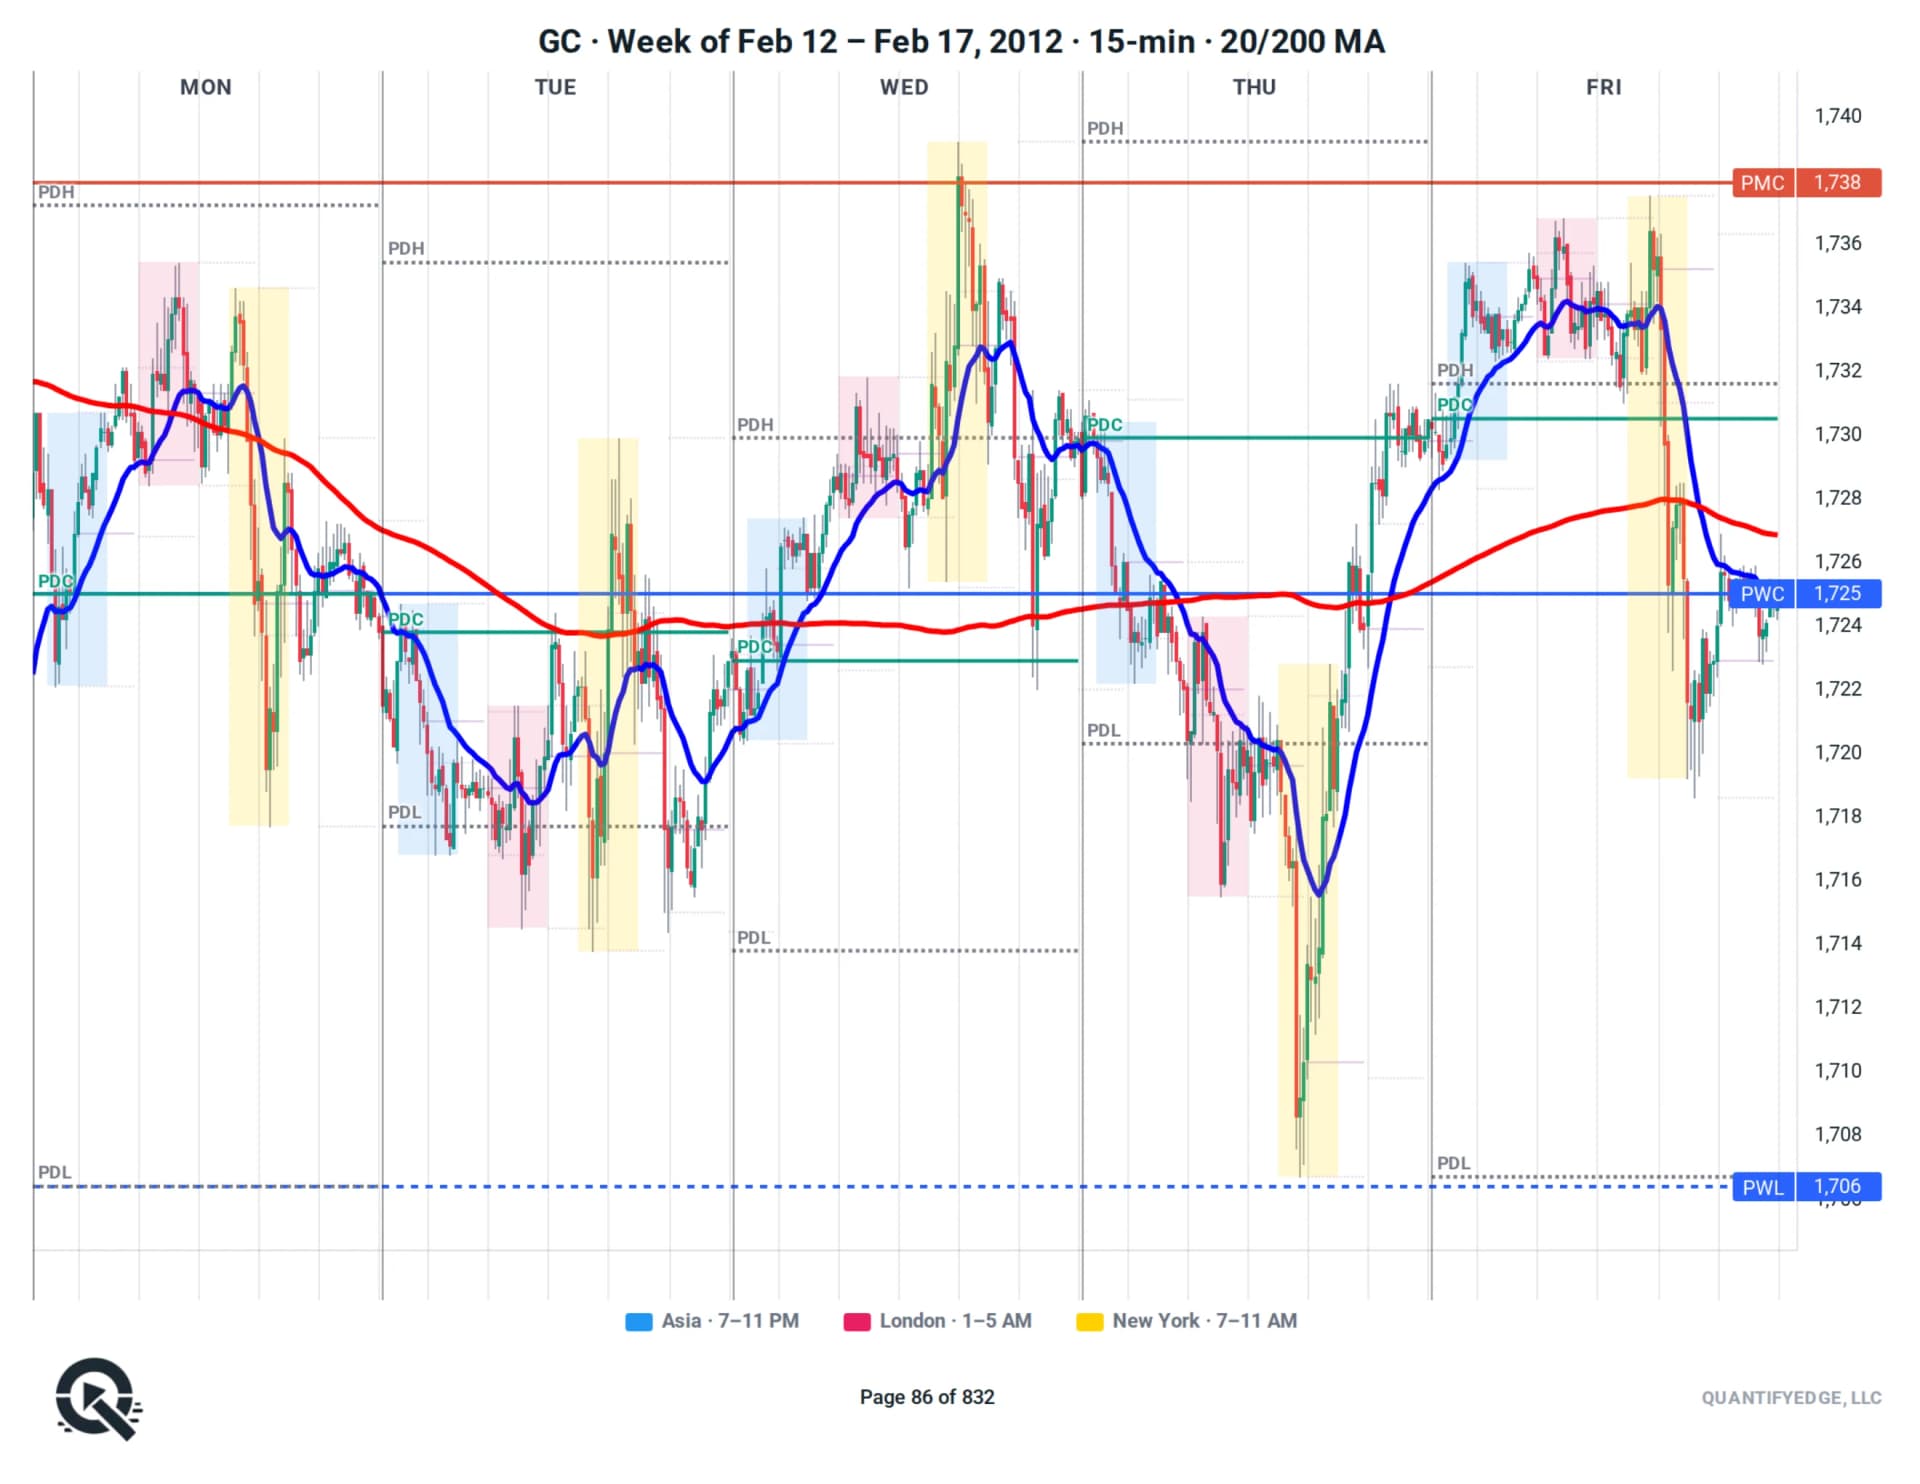Click the QuantifyEdge magnifier logo icon
This screenshot has height=1484, width=1920.
click(x=98, y=1398)
